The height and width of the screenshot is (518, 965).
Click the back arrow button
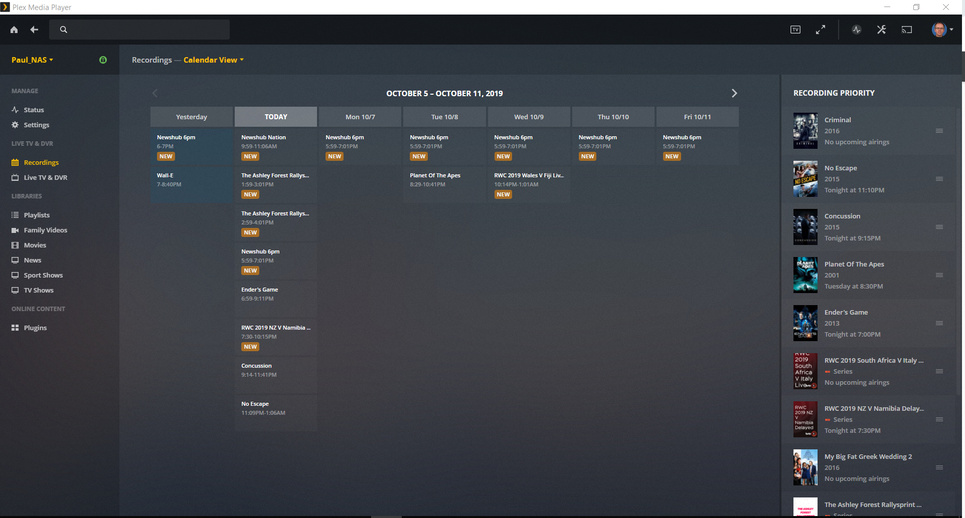(34, 30)
